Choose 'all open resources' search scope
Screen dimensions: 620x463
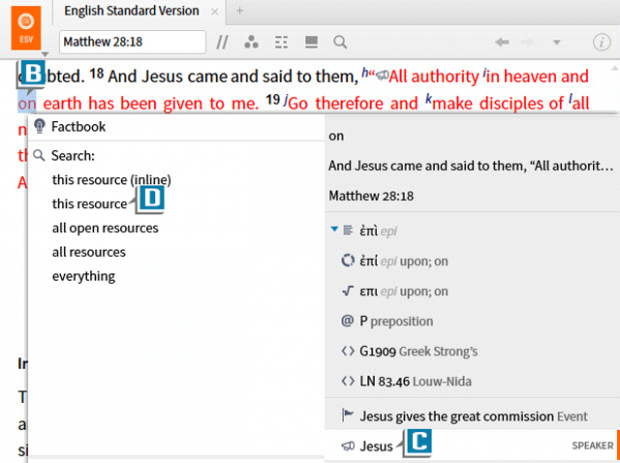(x=105, y=228)
